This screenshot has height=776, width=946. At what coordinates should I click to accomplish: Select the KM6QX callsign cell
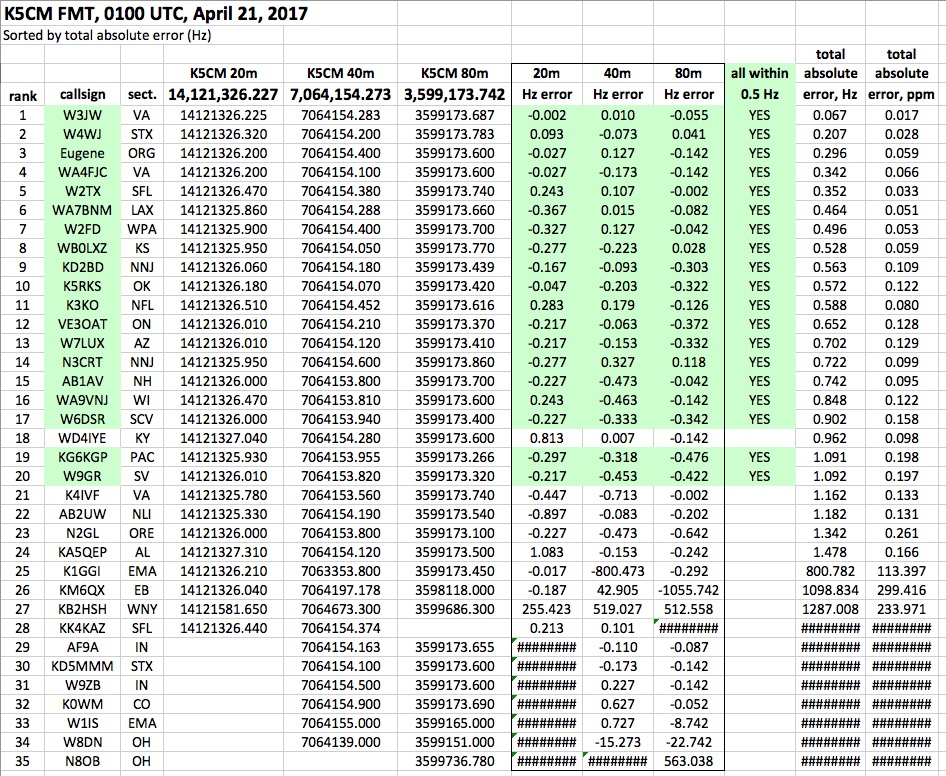(x=83, y=590)
